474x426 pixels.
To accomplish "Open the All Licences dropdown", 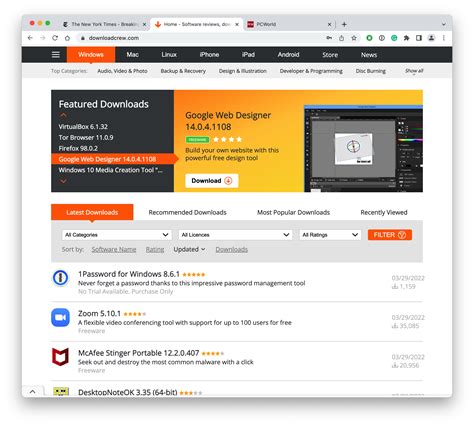I will (x=235, y=235).
